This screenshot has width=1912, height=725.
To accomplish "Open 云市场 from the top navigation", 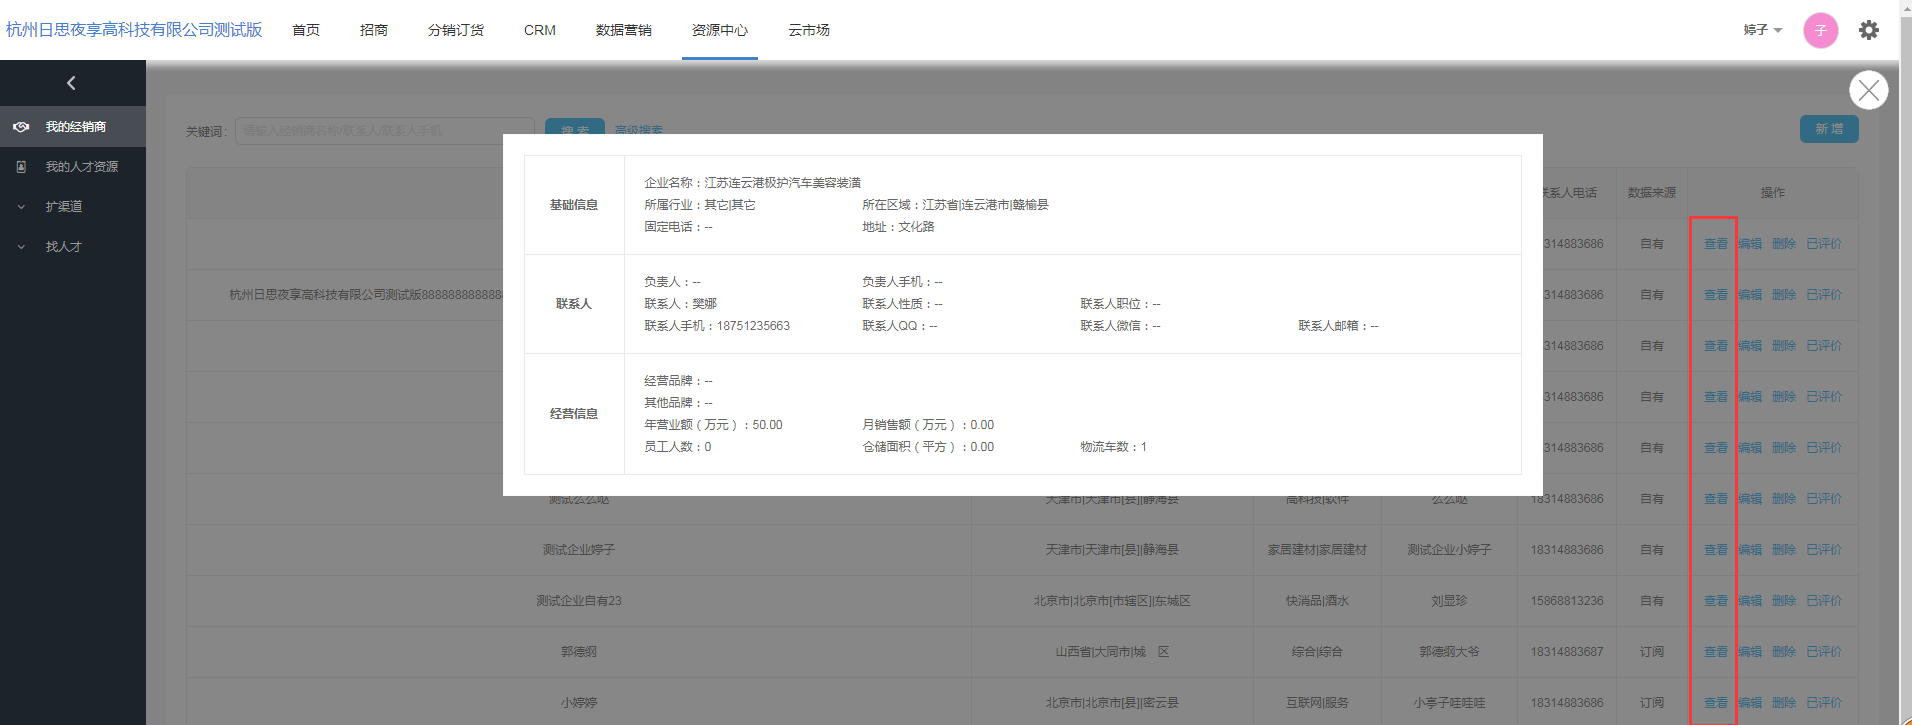I will click(808, 30).
